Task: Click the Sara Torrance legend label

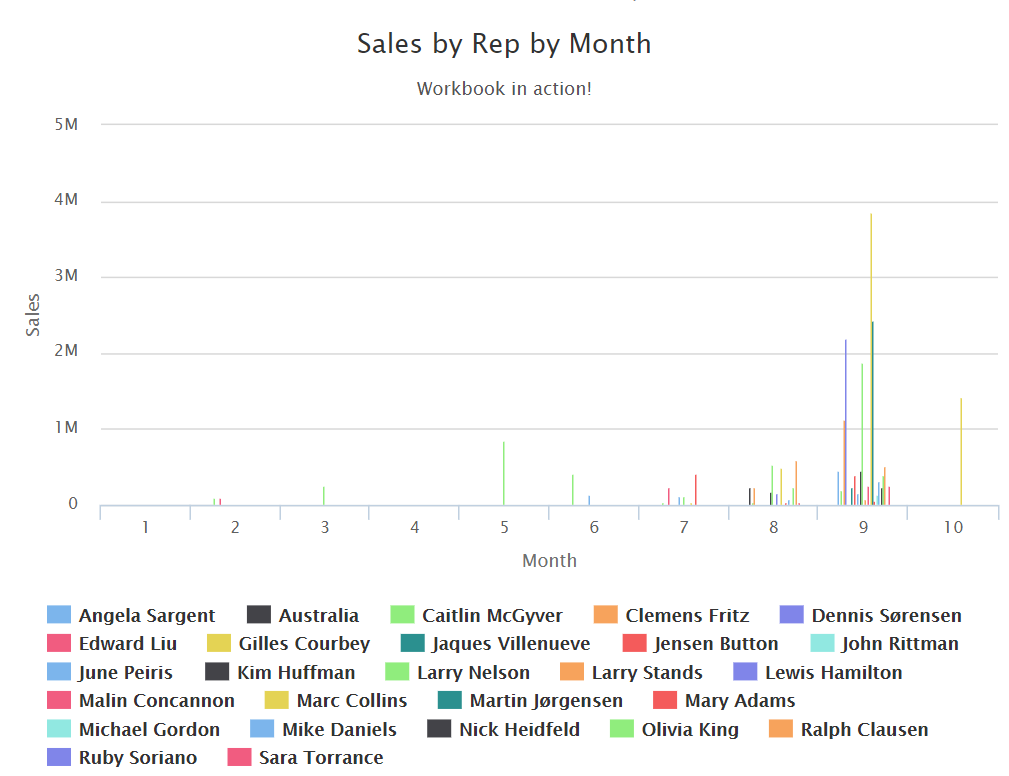Action: pyautogui.click(x=320, y=758)
